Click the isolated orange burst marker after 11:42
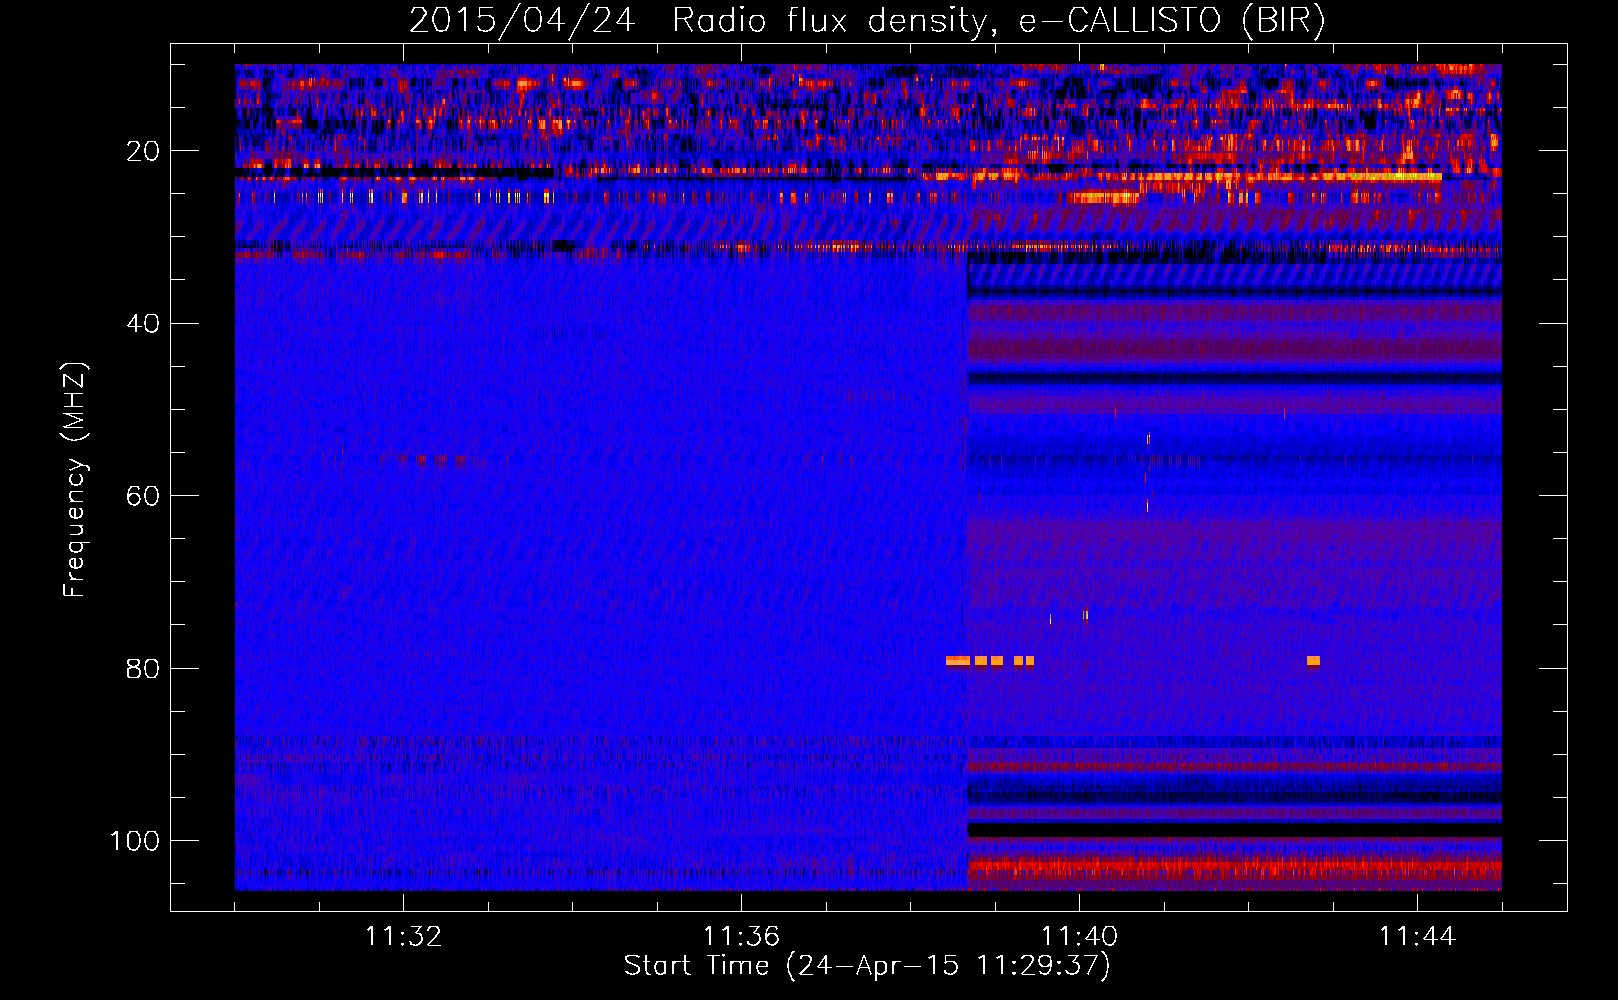 click(1313, 661)
